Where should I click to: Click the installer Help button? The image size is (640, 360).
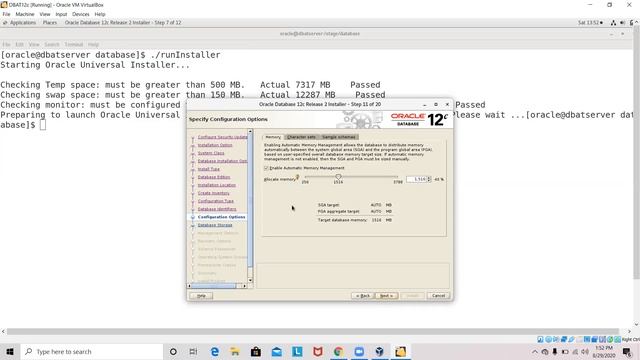201,296
